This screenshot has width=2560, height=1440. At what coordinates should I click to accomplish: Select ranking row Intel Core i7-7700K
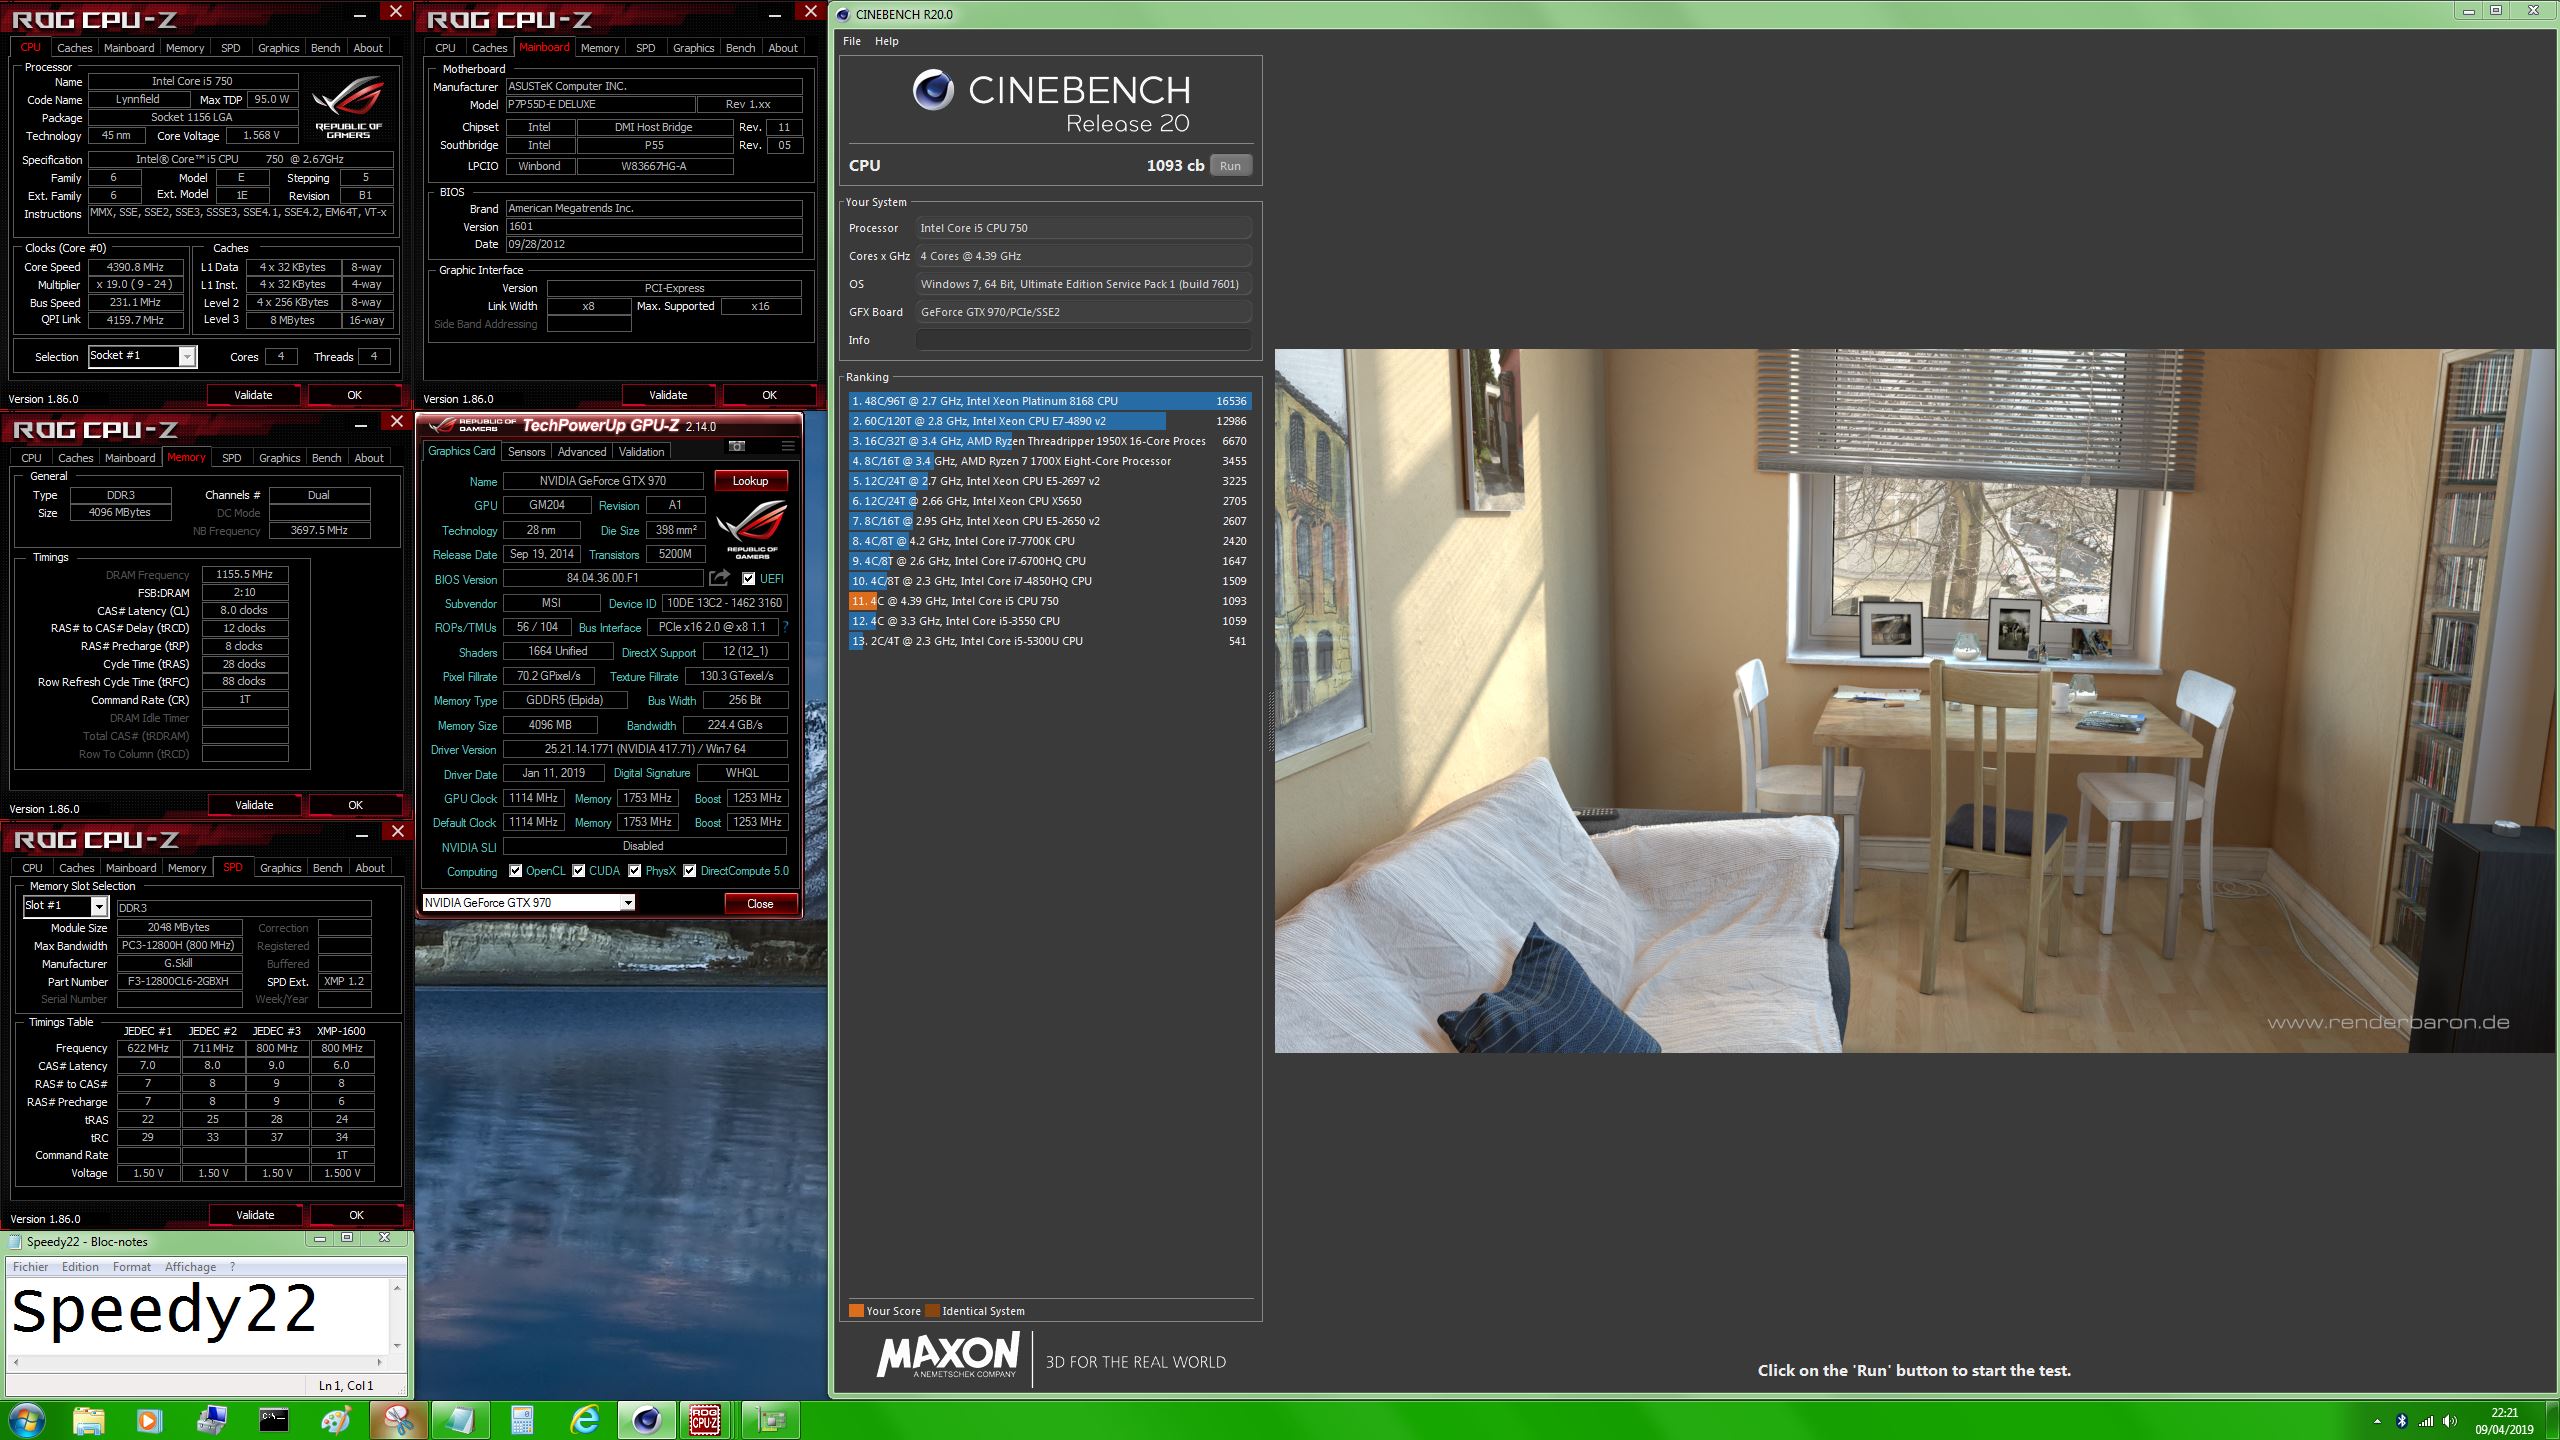(x=1050, y=541)
